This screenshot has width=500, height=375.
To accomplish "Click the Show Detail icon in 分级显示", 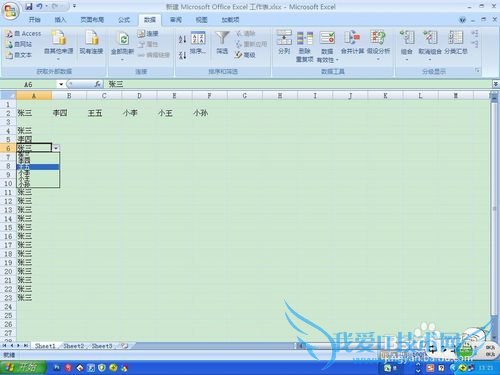I will 475,34.
